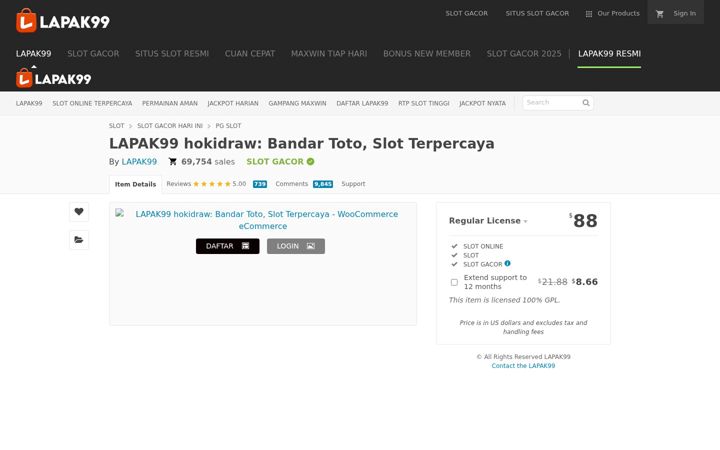The width and height of the screenshot is (720, 450).
Task: Open the Comments tab
Action: (x=292, y=184)
